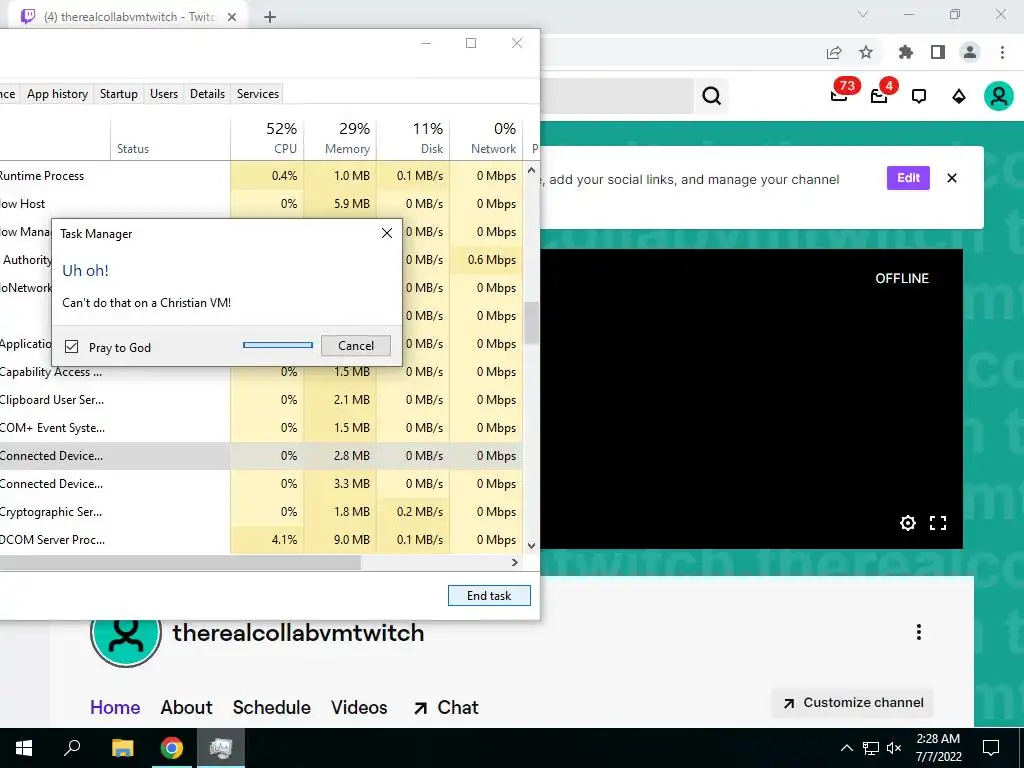Open Twitch notifications inbox with 73 badge

(840, 95)
